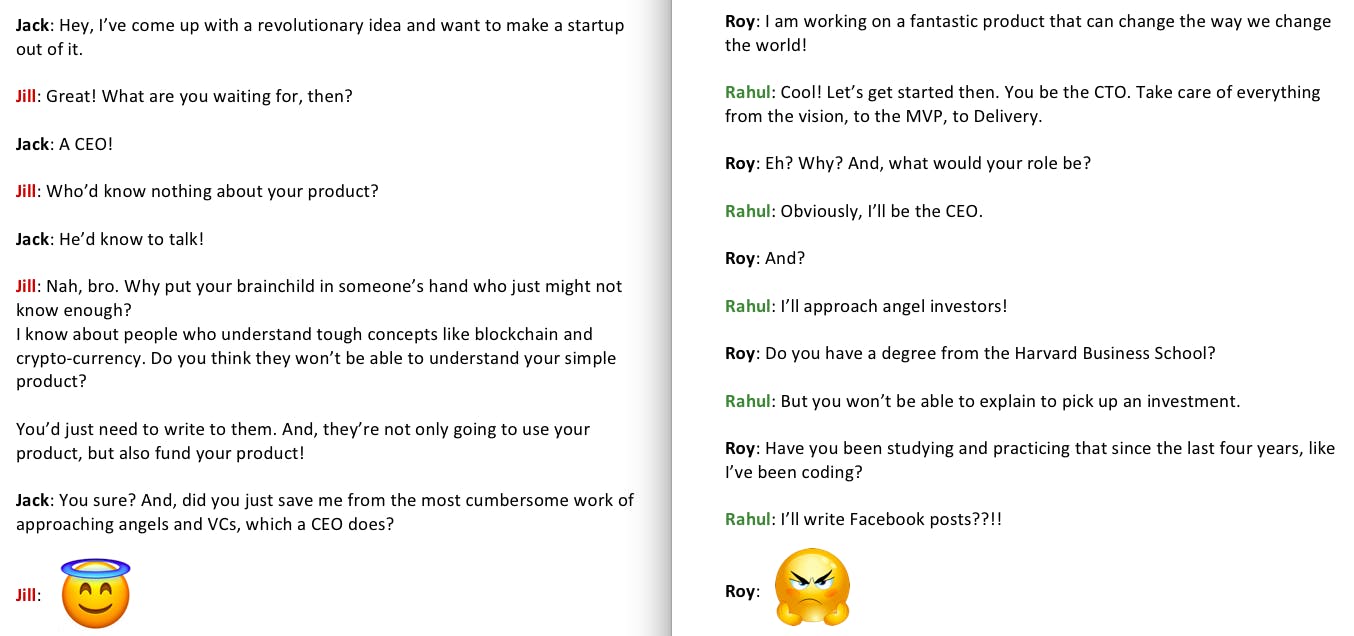Click the line "Roy: And?"

point(765,258)
